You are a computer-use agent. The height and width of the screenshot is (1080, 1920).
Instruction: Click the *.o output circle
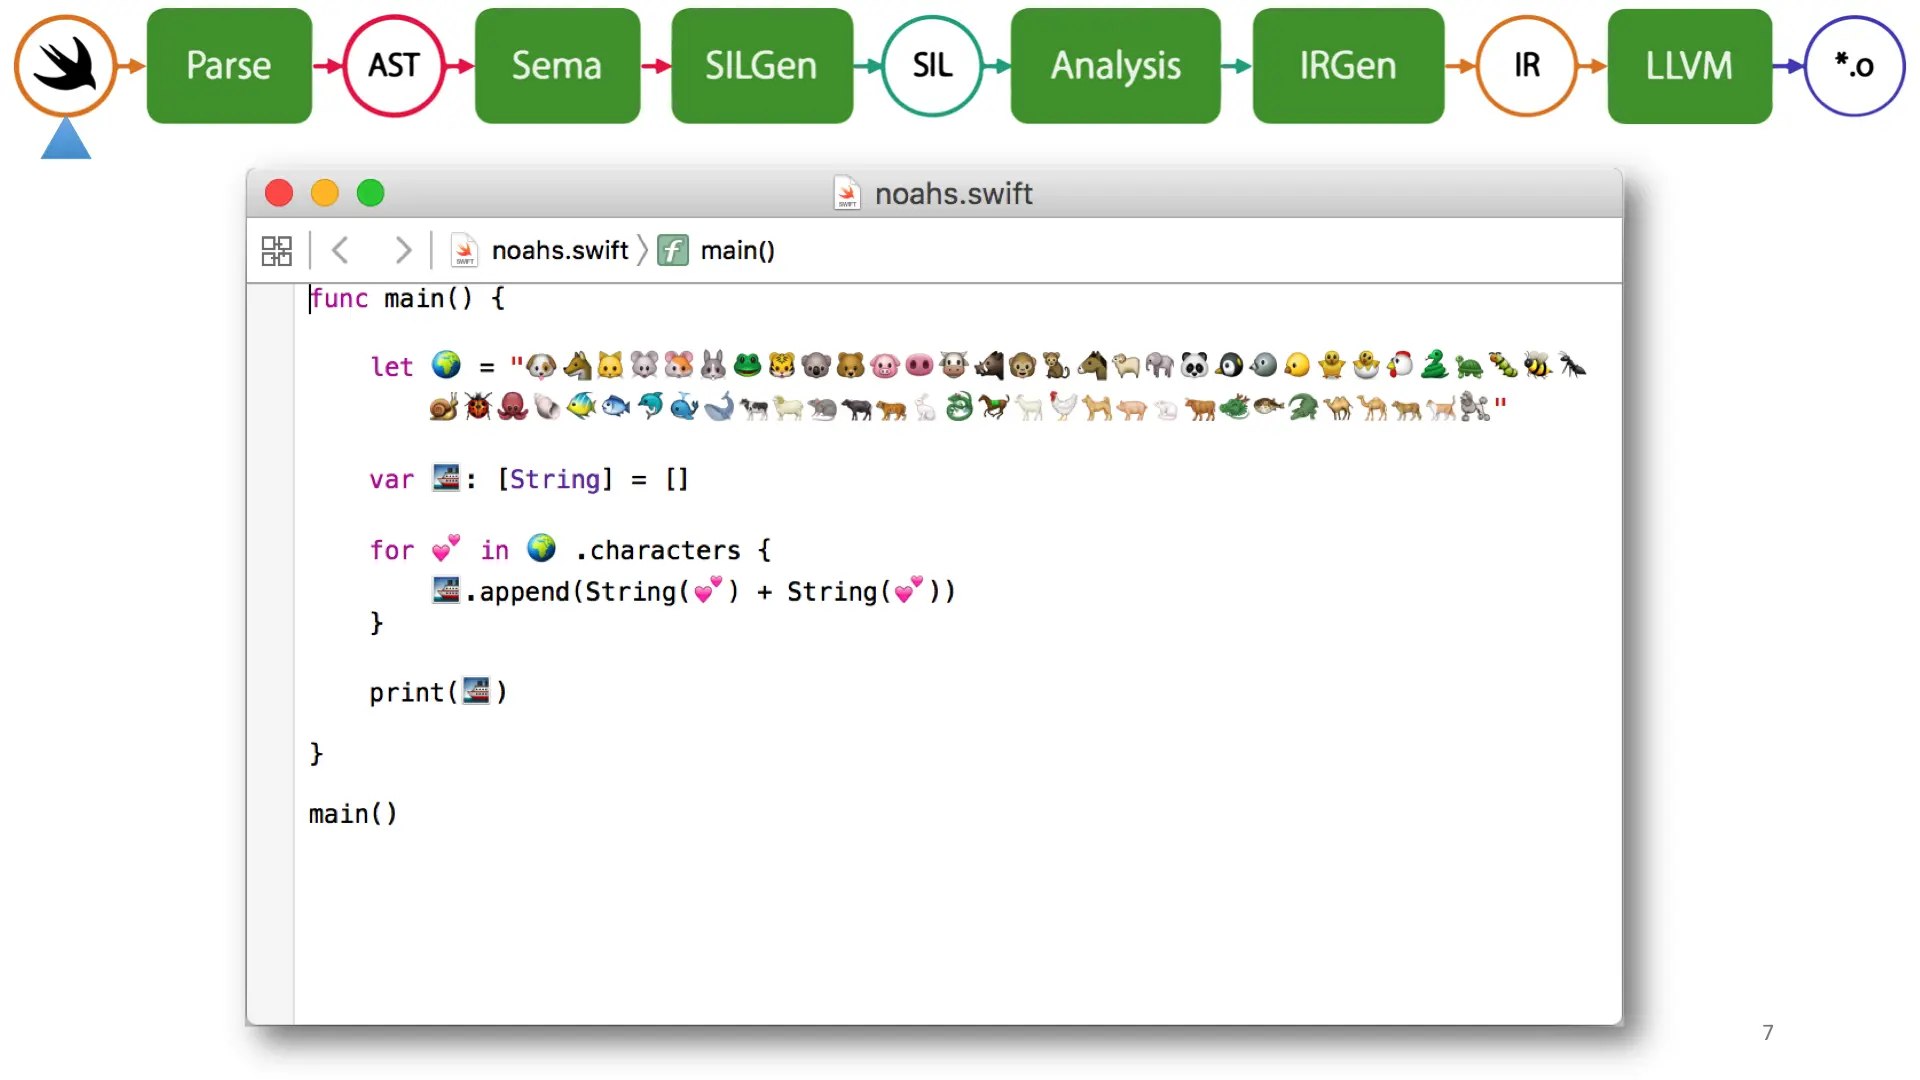pos(1854,66)
